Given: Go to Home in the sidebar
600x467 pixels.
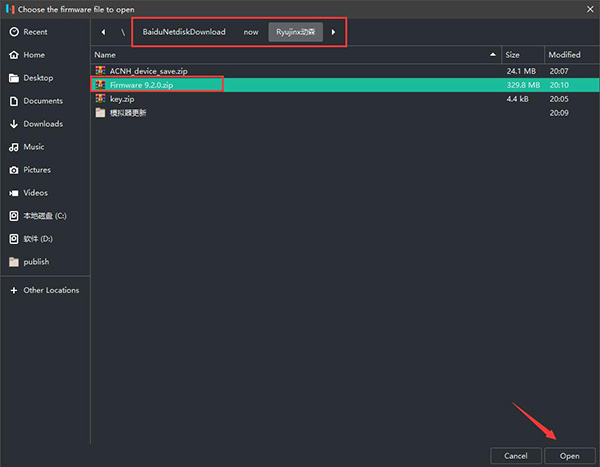Looking at the screenshot, I should (45, 55).
